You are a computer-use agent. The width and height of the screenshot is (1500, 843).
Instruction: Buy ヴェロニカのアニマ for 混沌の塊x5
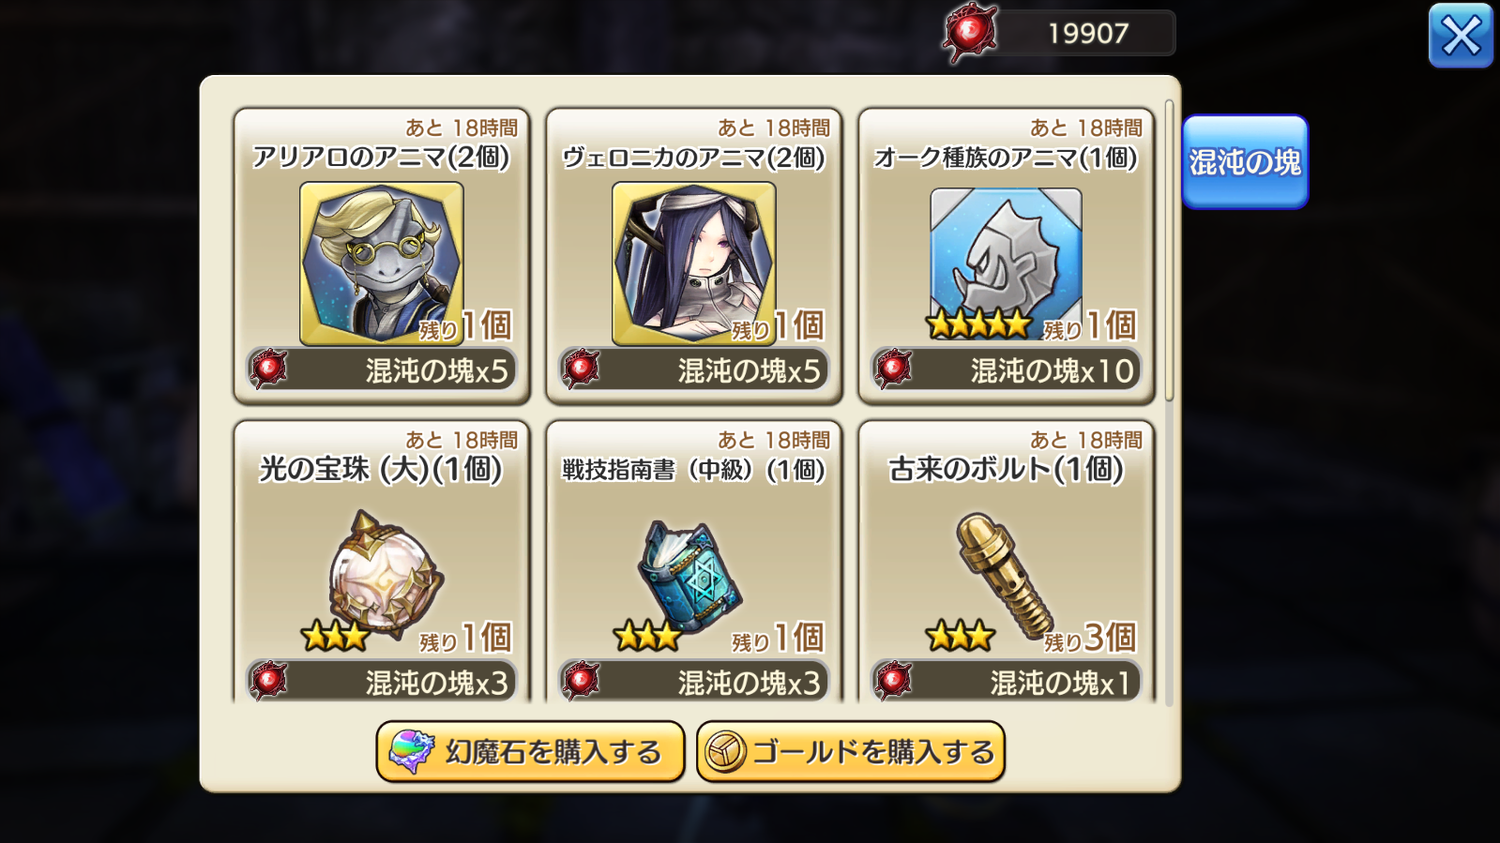click(694, 370)
